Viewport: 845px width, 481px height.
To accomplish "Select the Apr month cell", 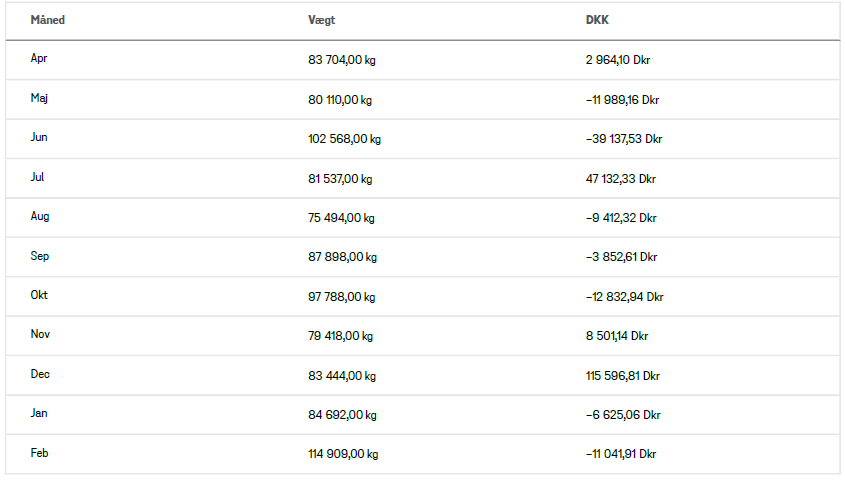I will [39, 59].
